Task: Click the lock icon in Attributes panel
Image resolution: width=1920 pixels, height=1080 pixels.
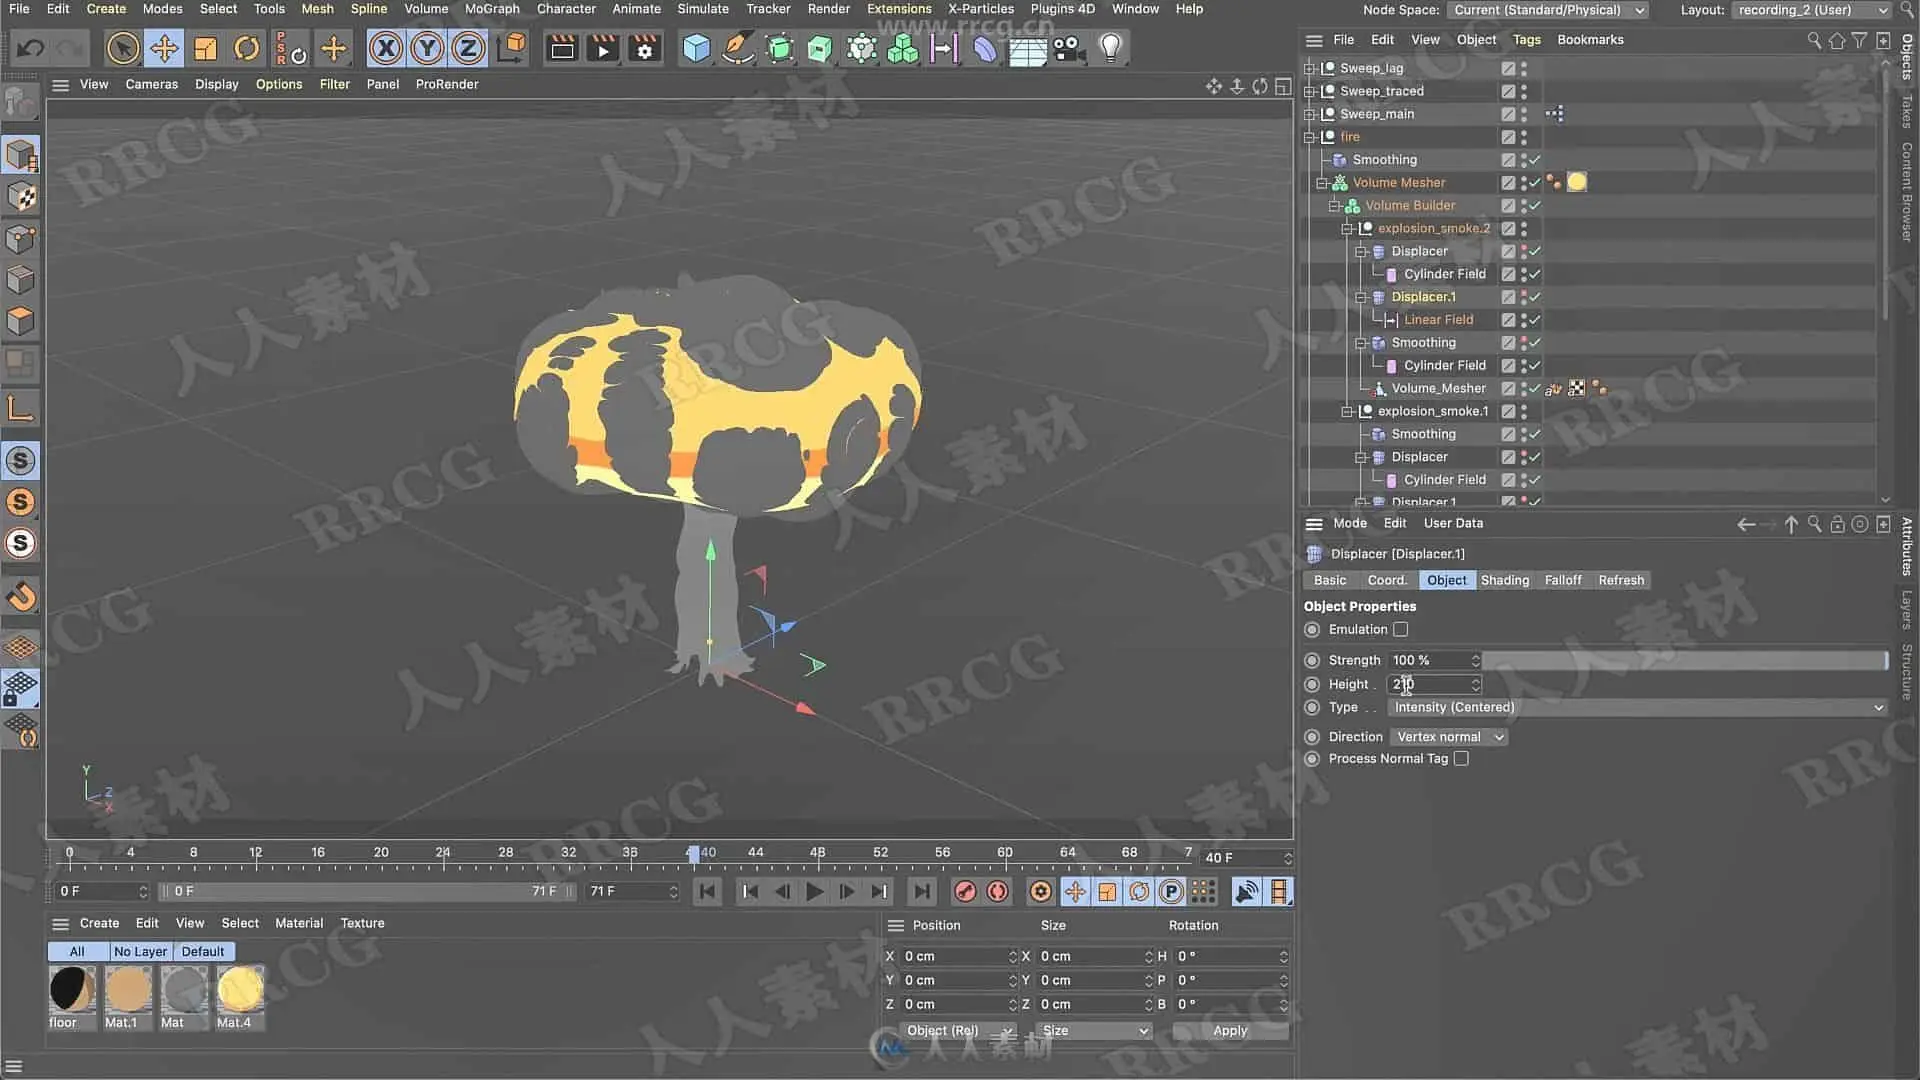Action: tap(1837, 524)
